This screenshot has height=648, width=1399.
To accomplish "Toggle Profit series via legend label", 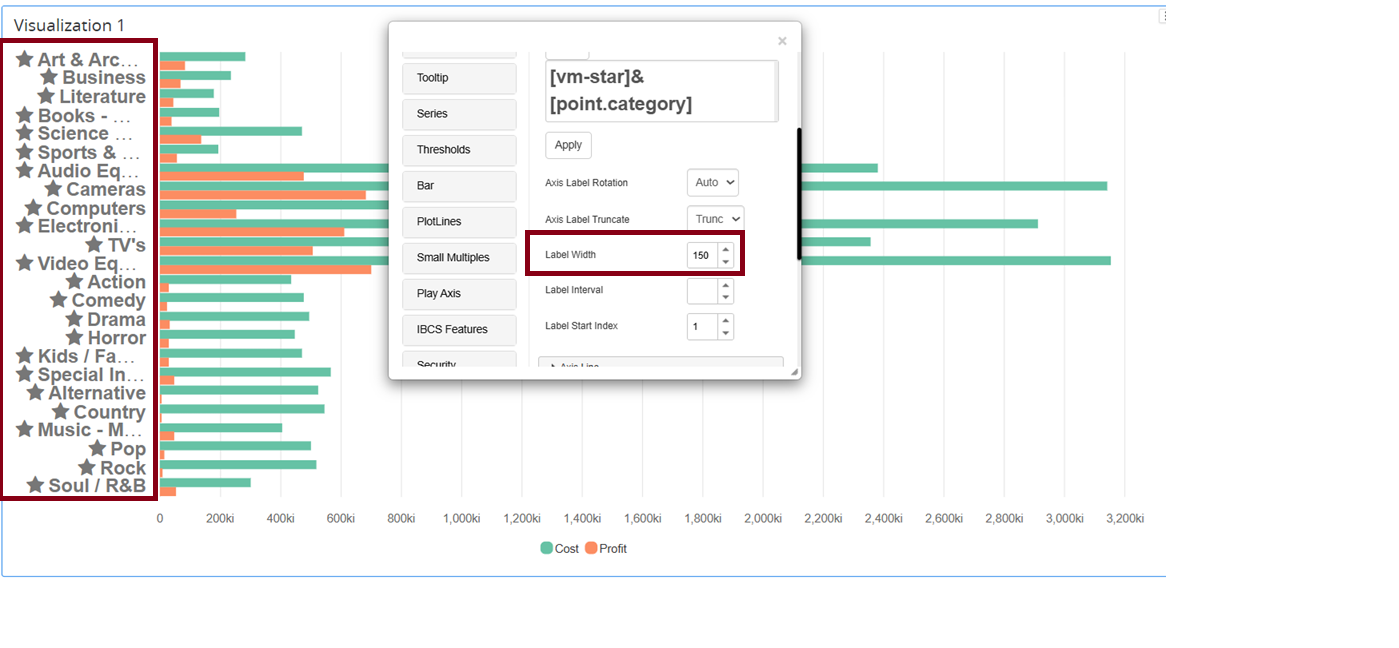I will [613, 549].
